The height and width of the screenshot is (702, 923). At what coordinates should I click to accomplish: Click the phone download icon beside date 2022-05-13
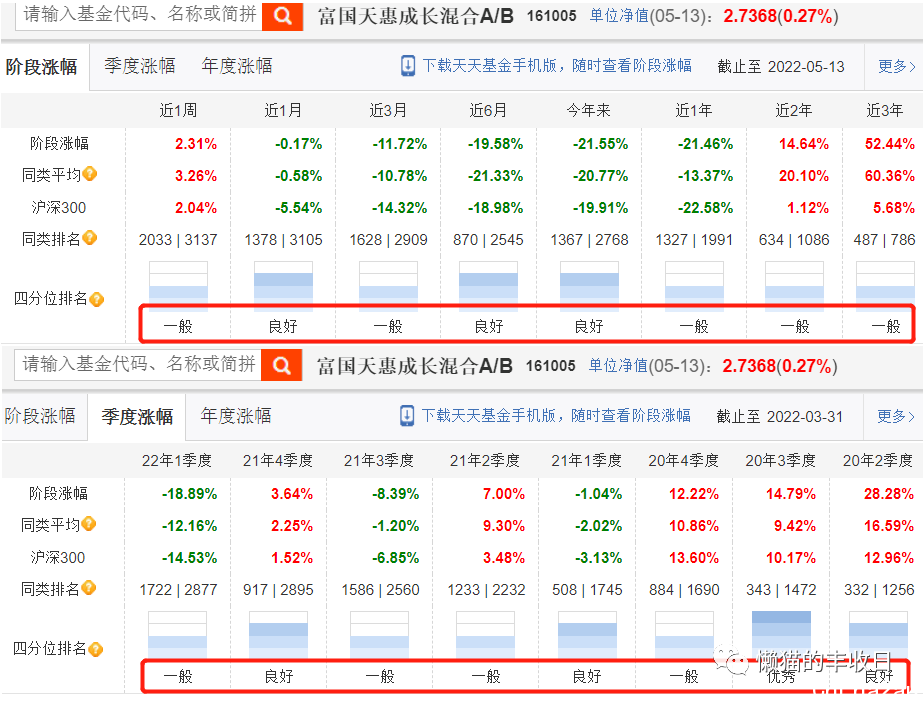(407, 66)
